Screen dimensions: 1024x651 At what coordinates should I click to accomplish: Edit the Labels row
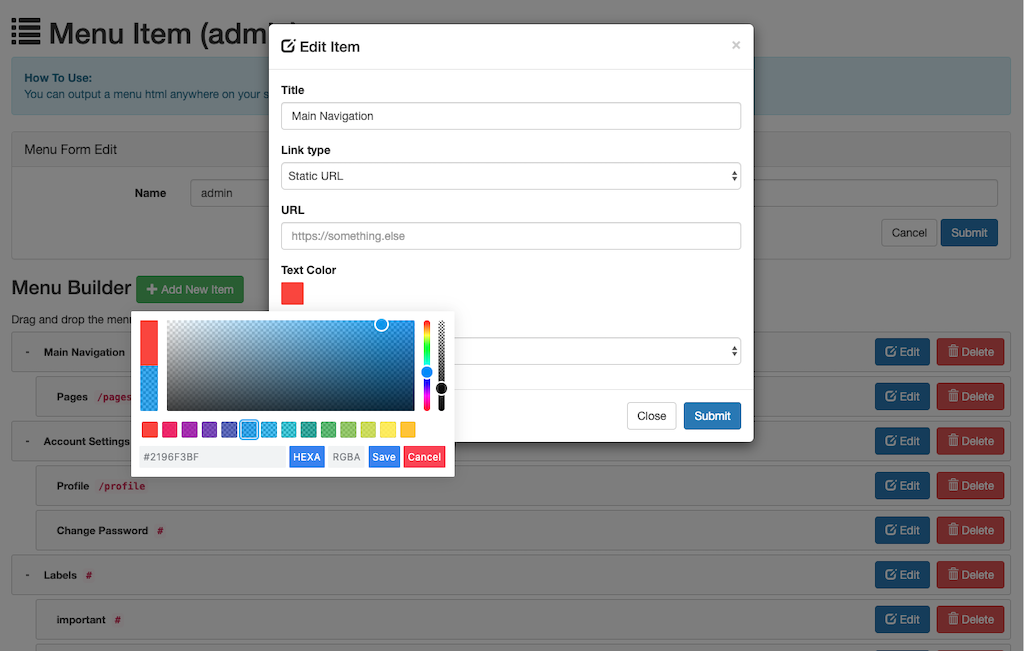[x=902, y=575]
